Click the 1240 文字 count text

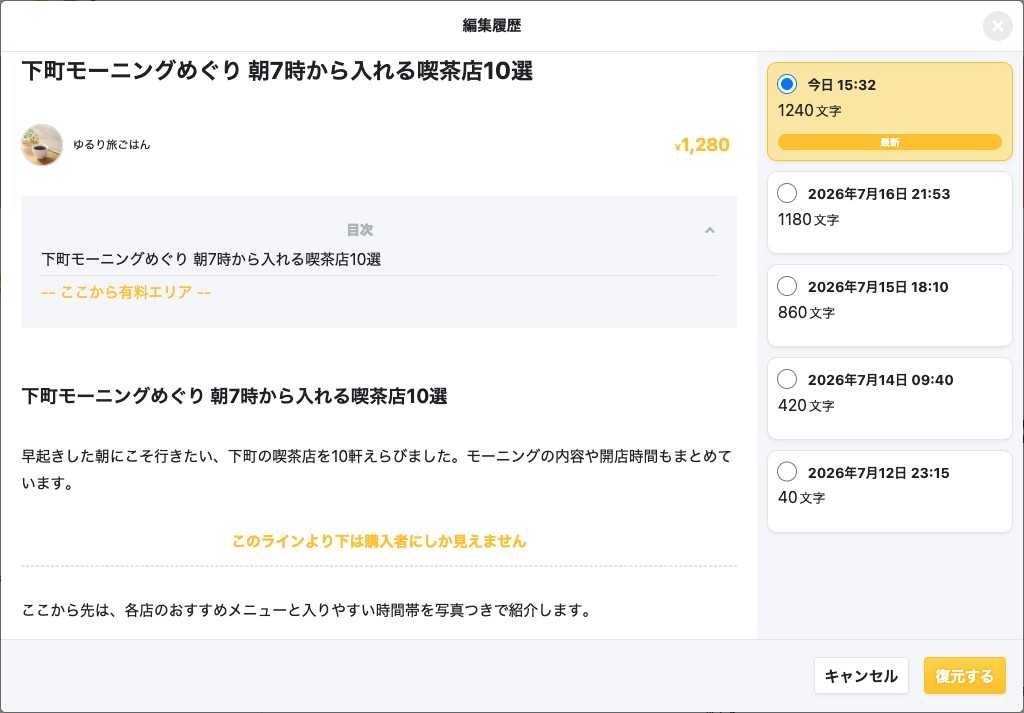[809, 110]
